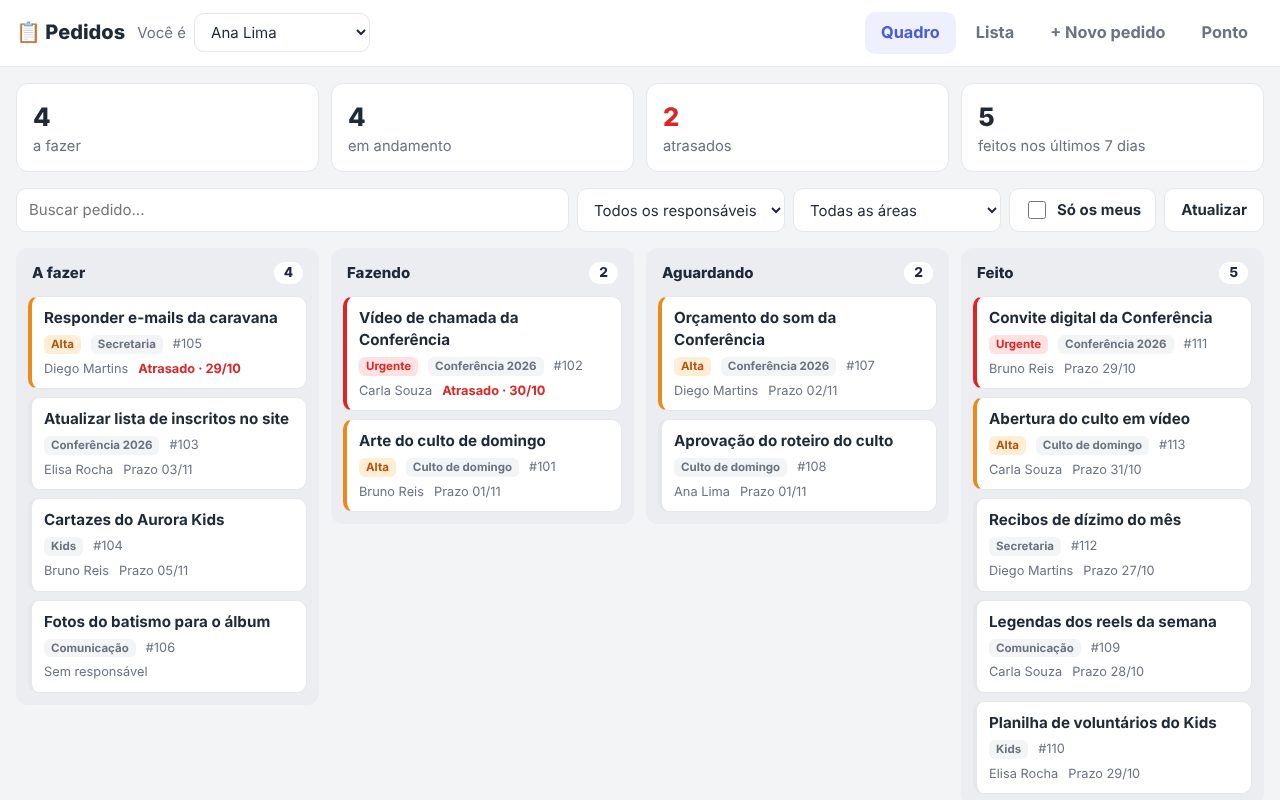The height and width of the screenshot is (800, 1280).
Task: Click the Comunicação tag on card #106
Action: (90, 648)
